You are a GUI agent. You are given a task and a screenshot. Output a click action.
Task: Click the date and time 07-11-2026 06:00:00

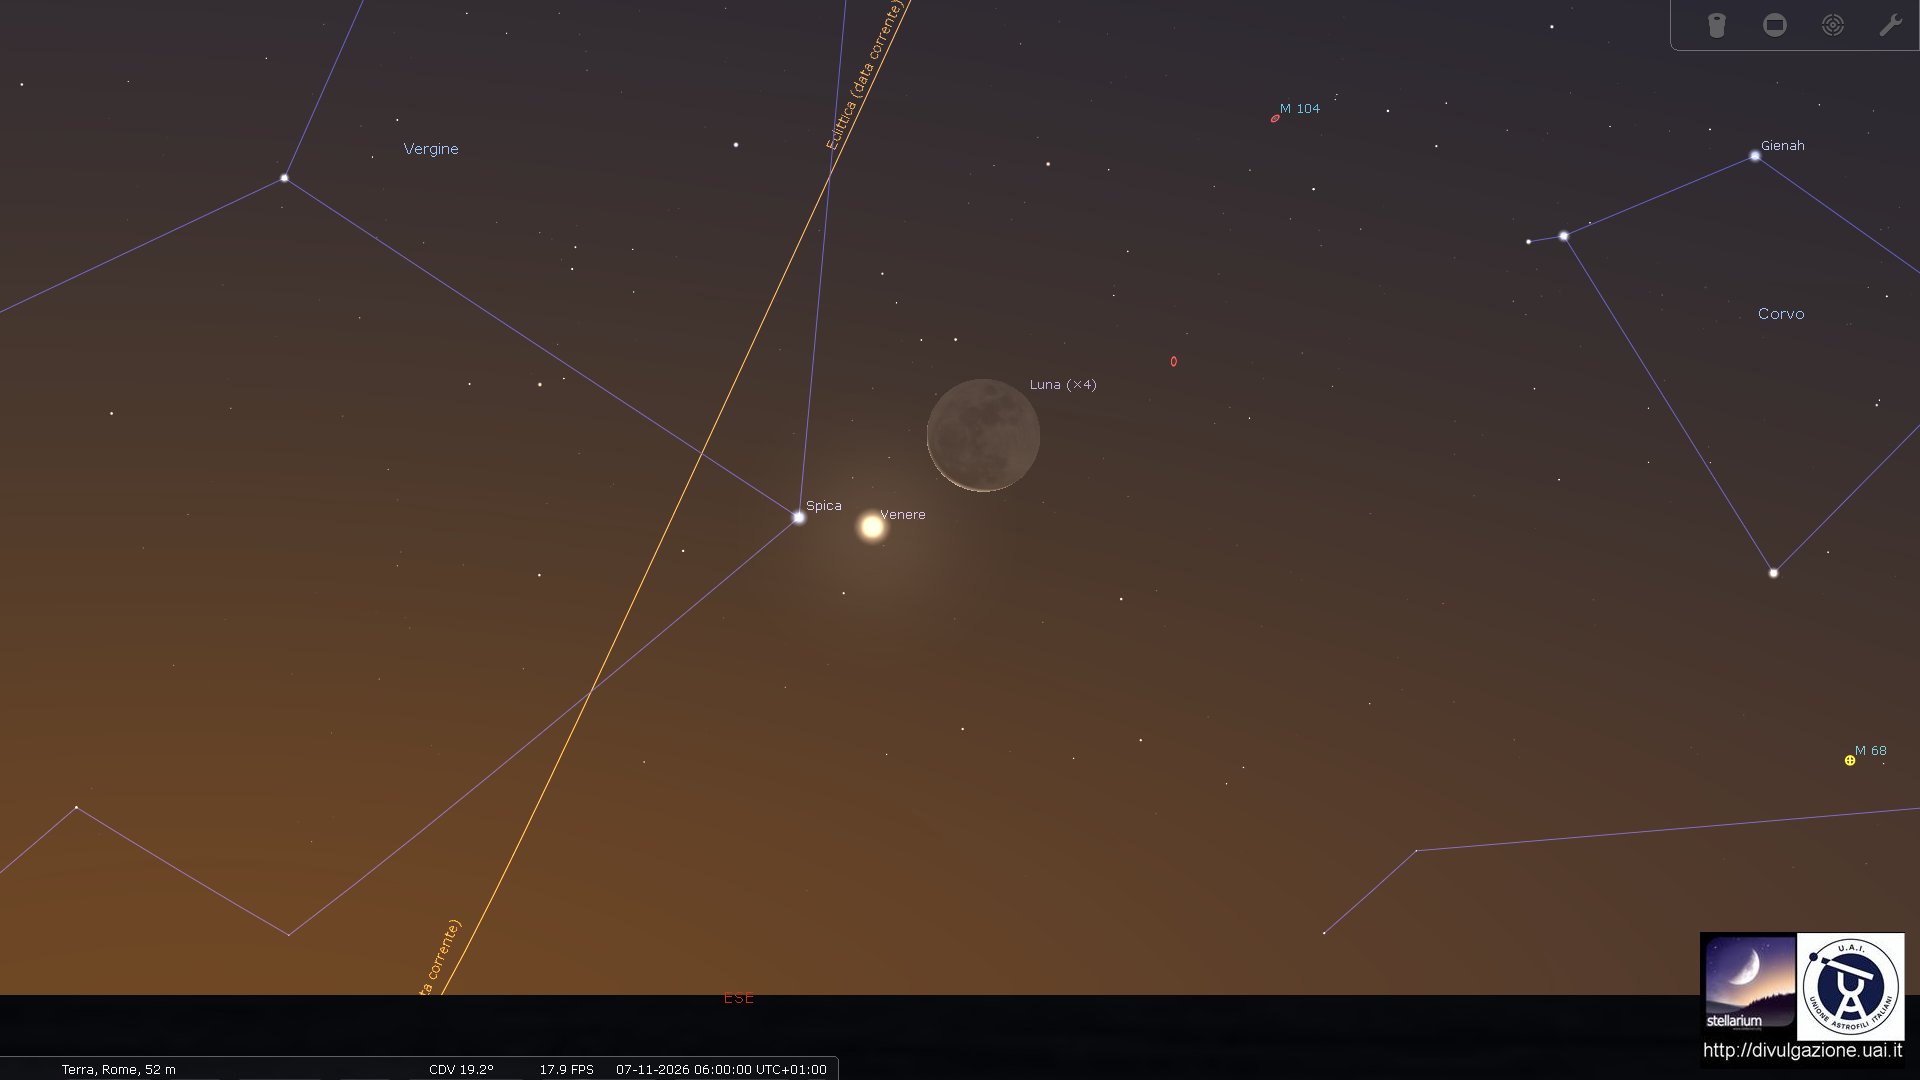[x=721, y=1070]
